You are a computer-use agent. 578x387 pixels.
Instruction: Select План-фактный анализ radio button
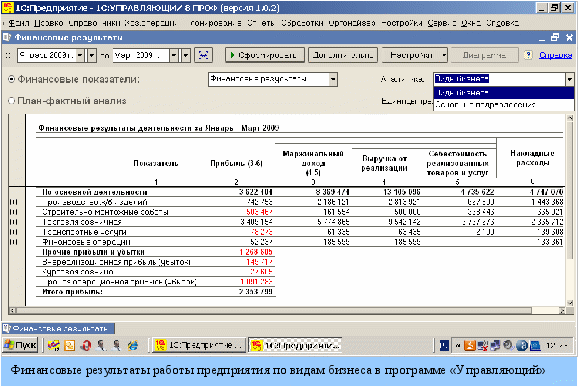coord(11,101)
